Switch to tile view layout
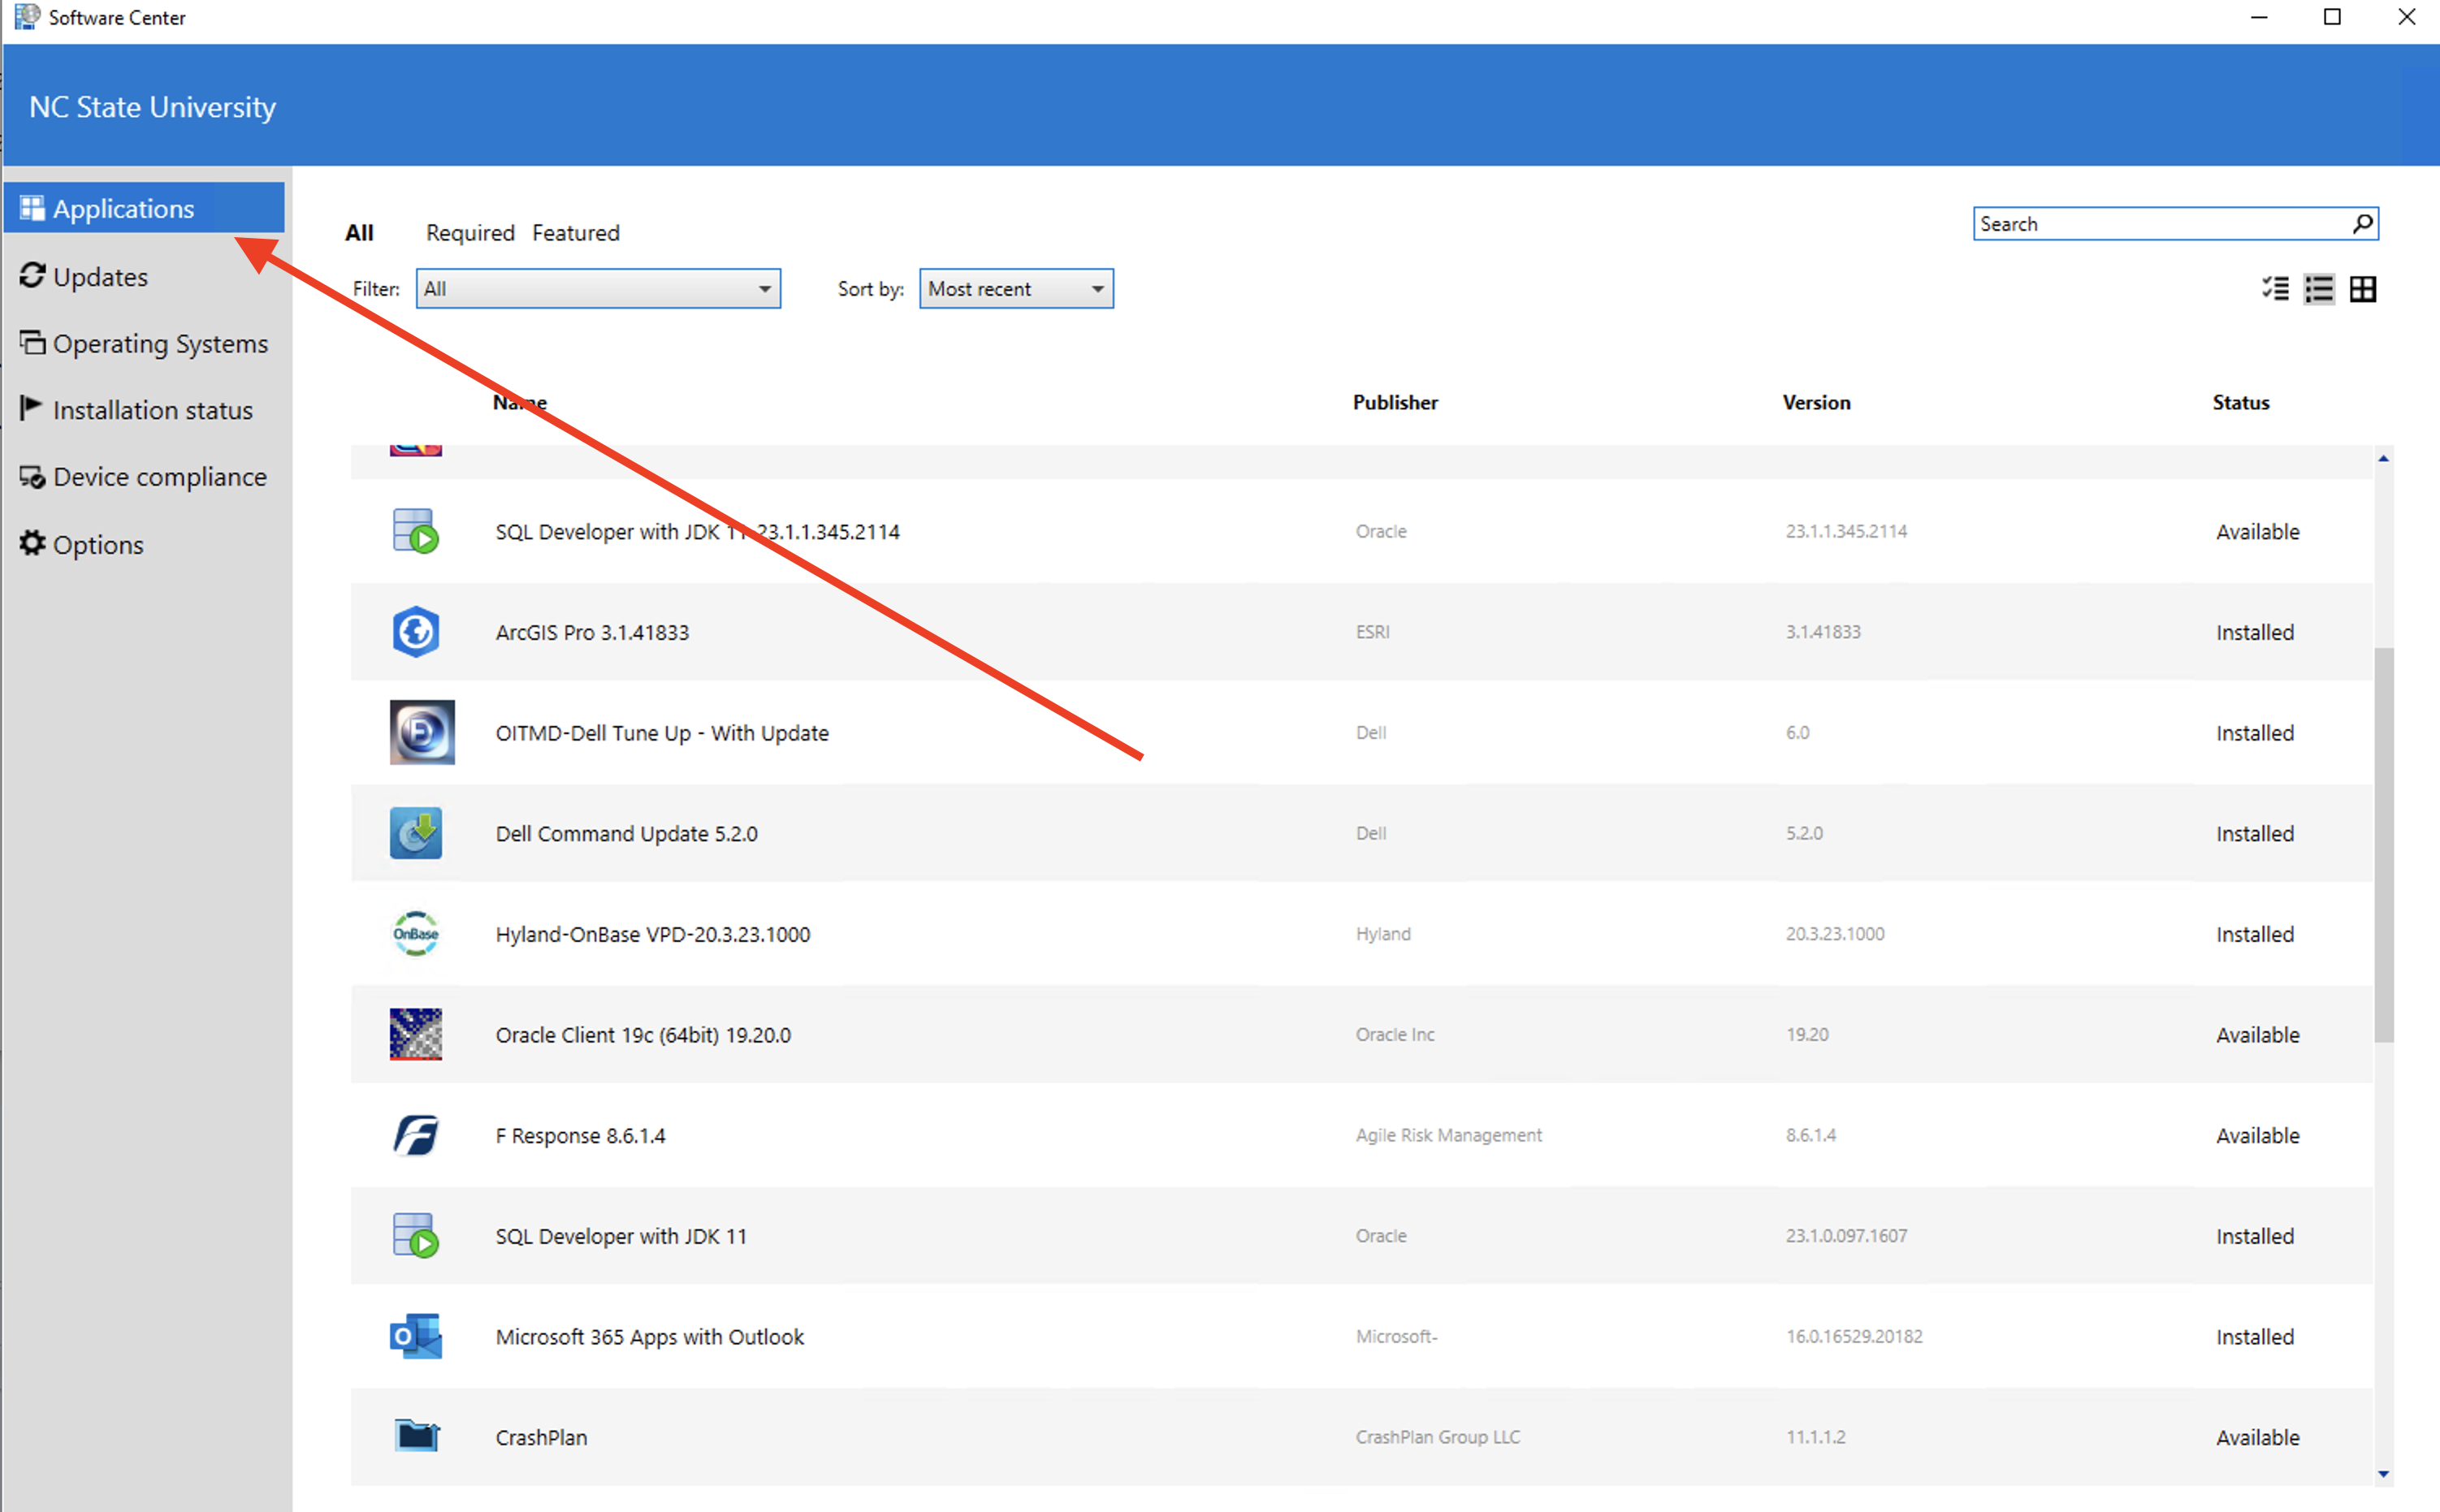This screenshot has width=2440, height=1512. pyautogui.click(x=2362, y=289)
